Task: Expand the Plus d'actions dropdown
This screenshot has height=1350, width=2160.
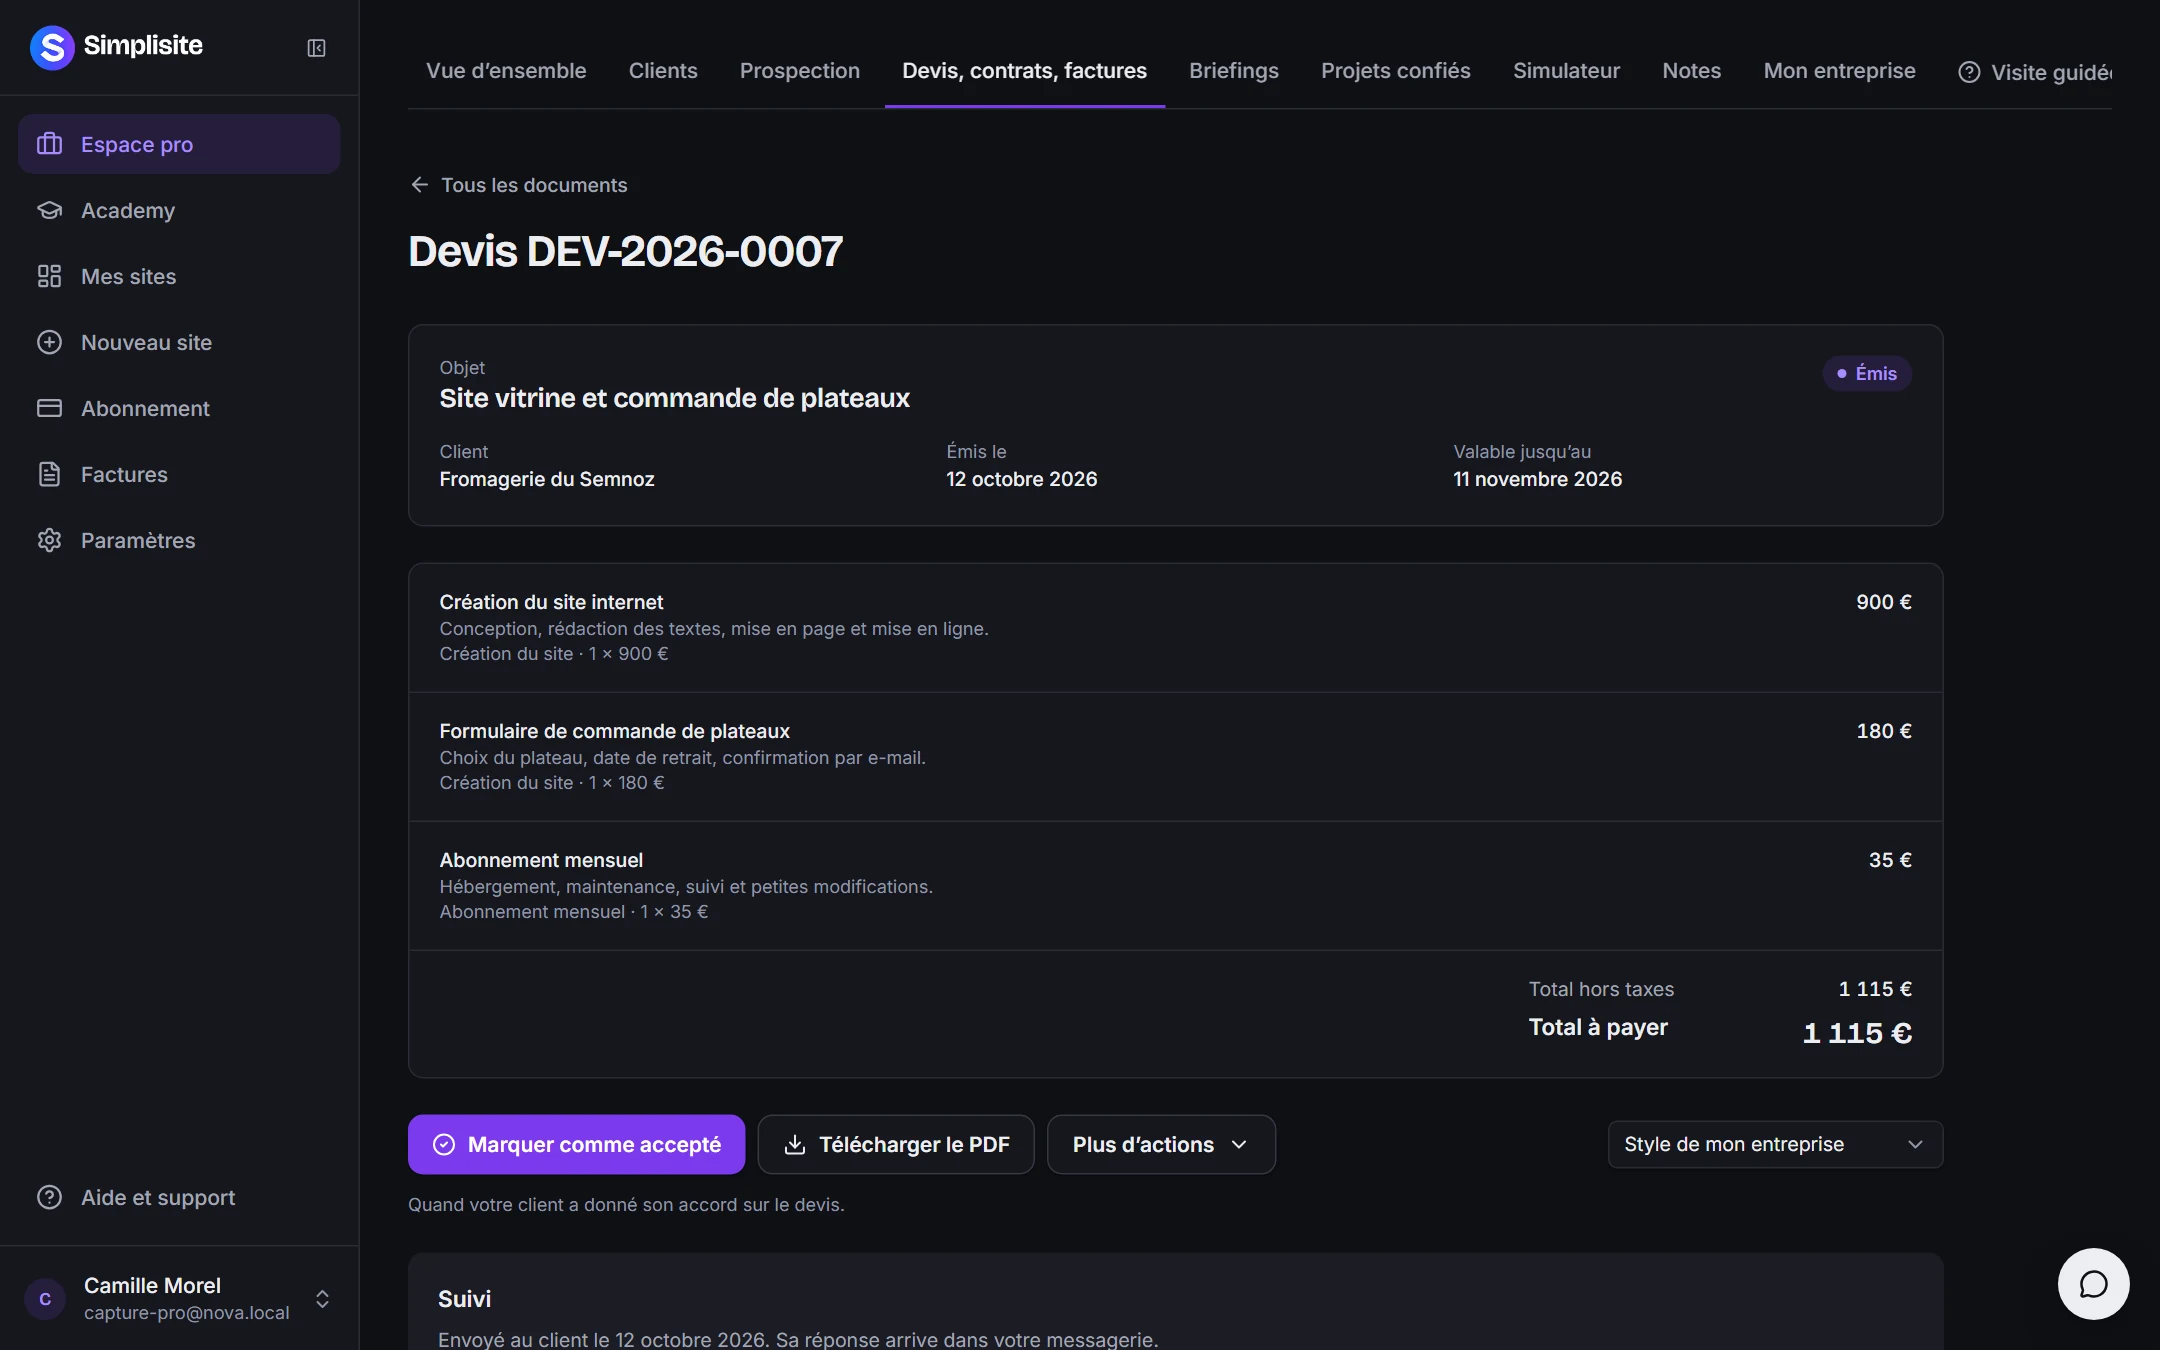Action: 1161,1145
